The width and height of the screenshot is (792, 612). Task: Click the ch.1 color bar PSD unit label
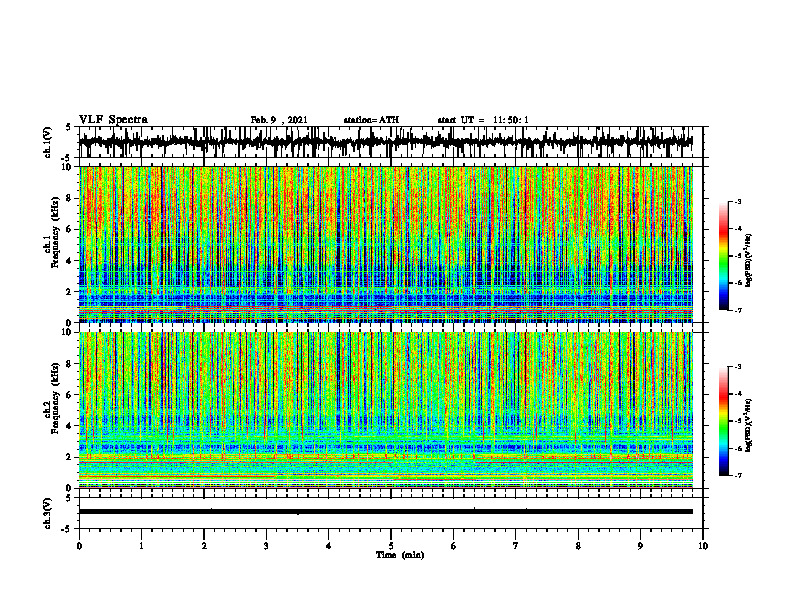tap(749, 261)
